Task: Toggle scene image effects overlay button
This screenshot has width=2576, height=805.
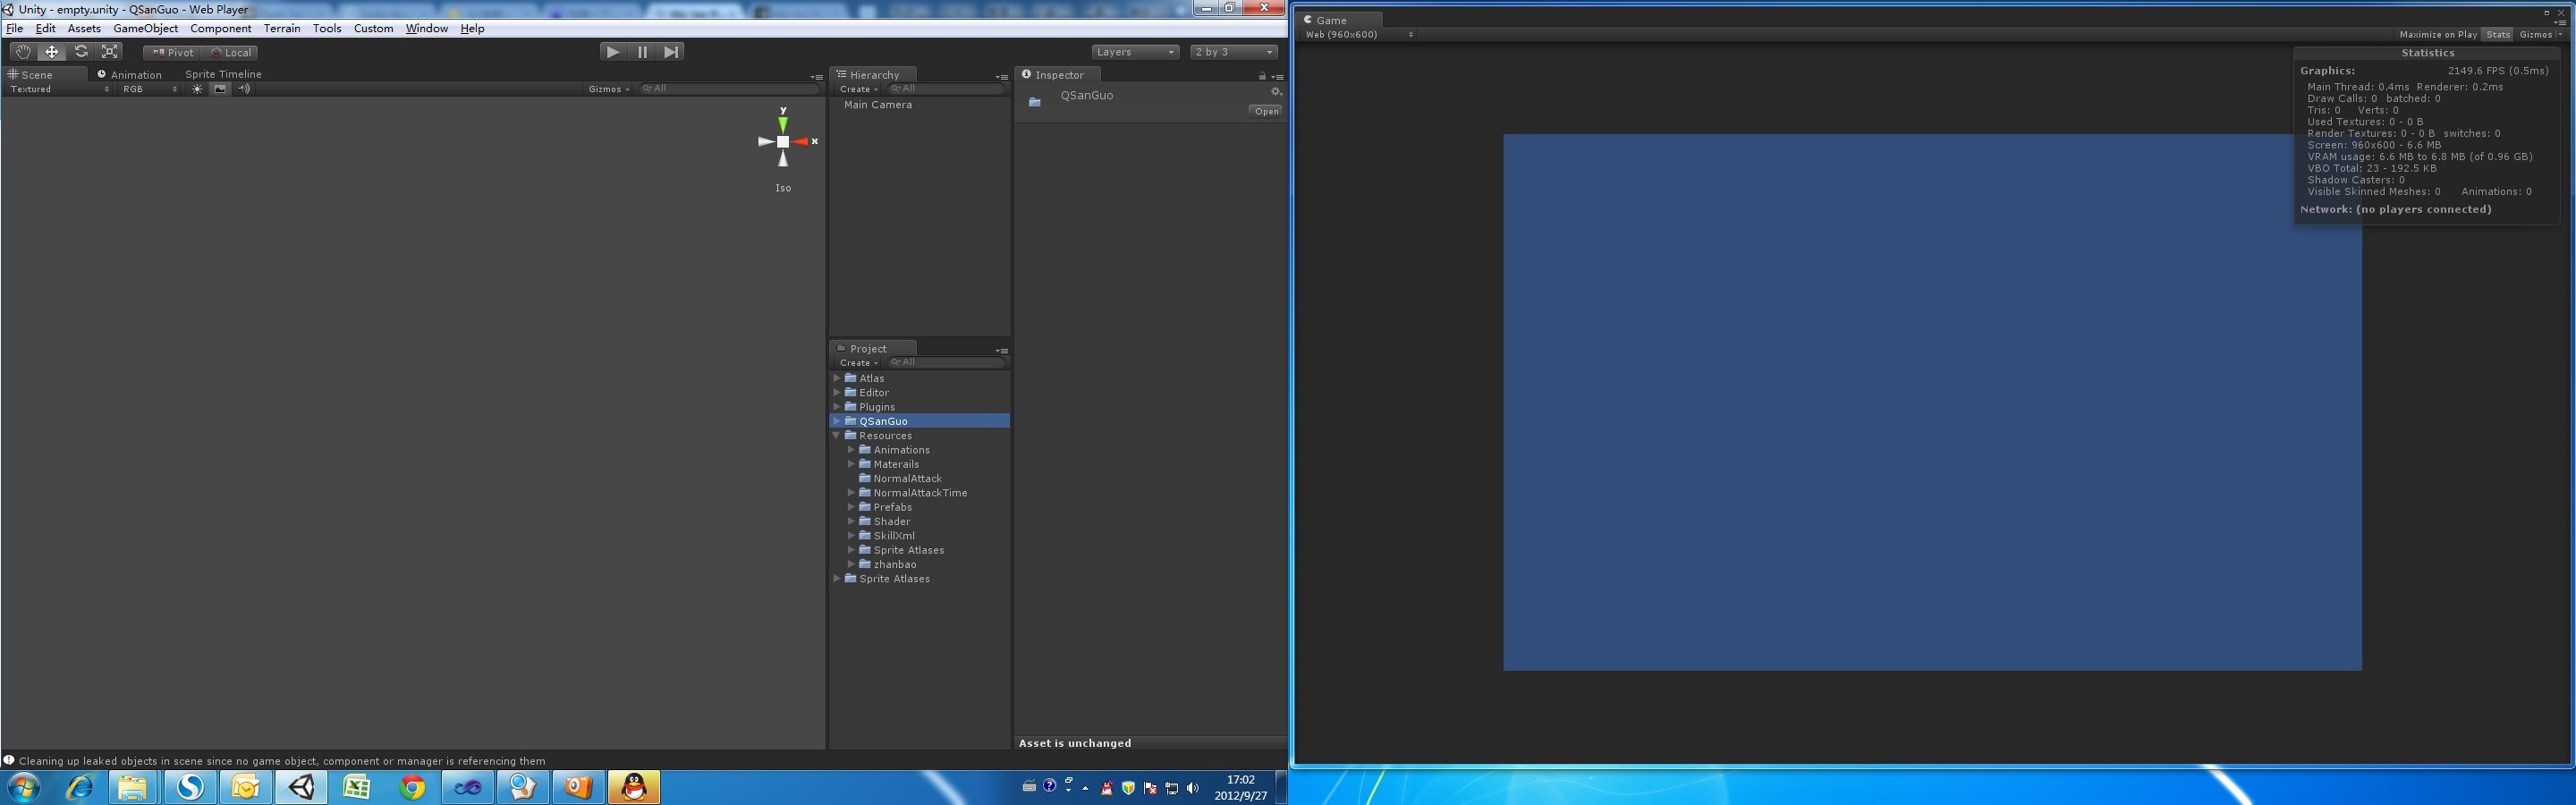Action: pyautogui.click(x=220, y=89)
